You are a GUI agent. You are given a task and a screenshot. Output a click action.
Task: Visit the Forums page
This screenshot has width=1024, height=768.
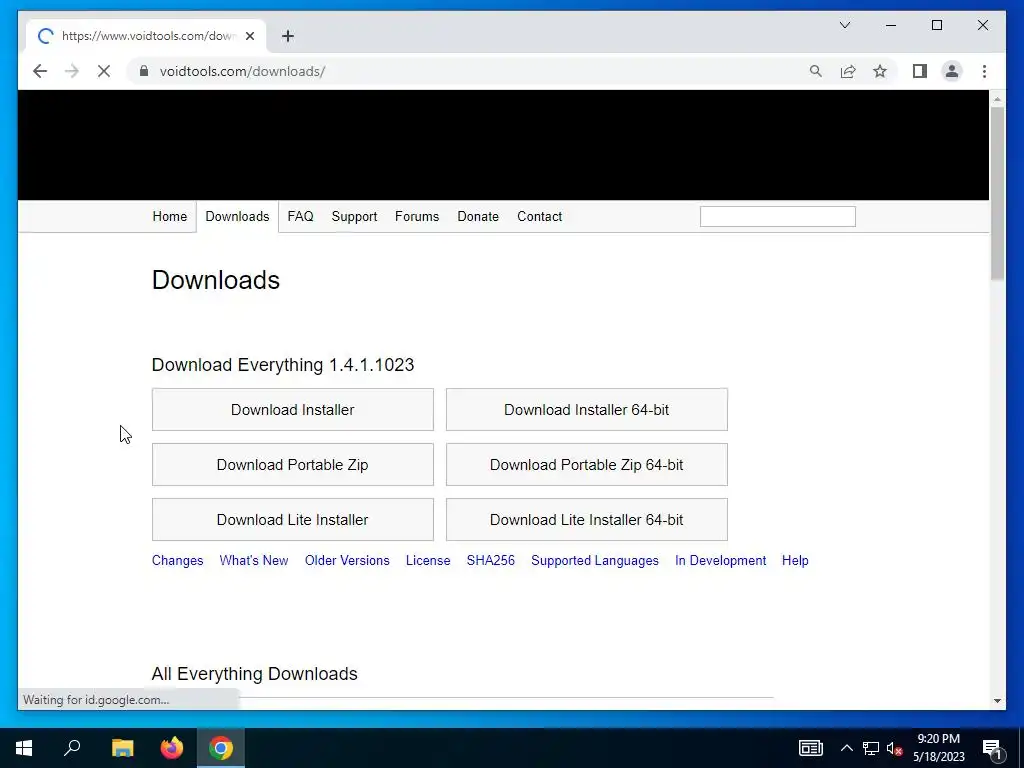point(417,216)
